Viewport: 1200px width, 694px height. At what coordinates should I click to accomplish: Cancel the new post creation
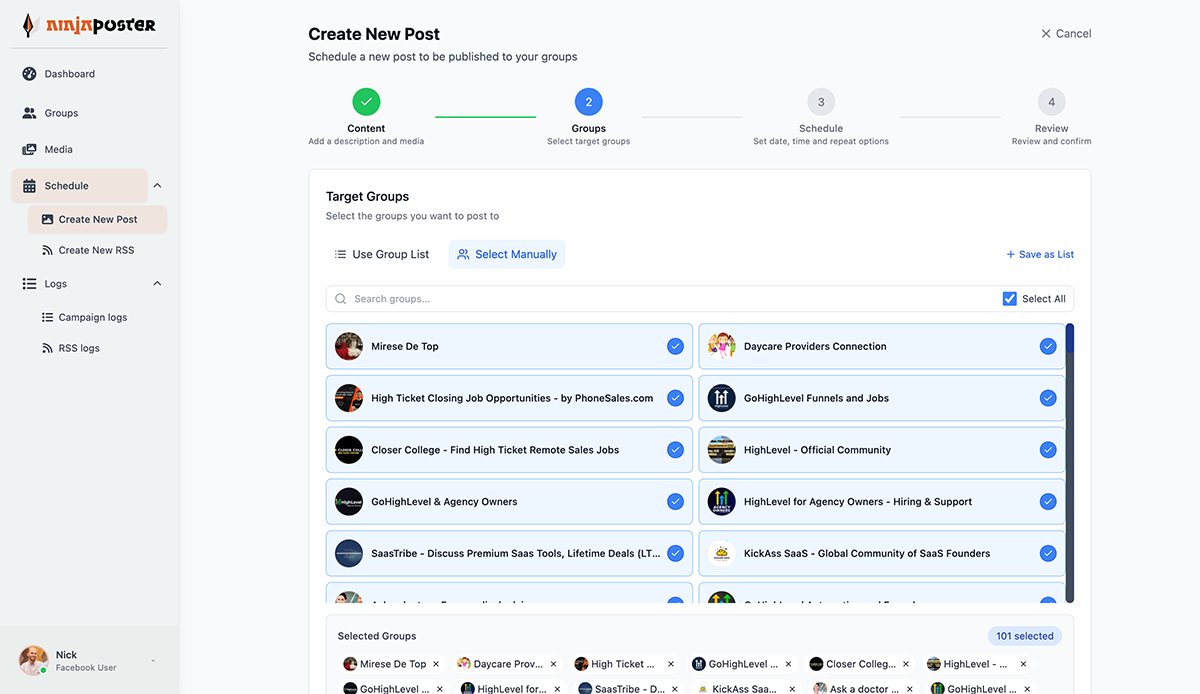[x=1066, y=33]
